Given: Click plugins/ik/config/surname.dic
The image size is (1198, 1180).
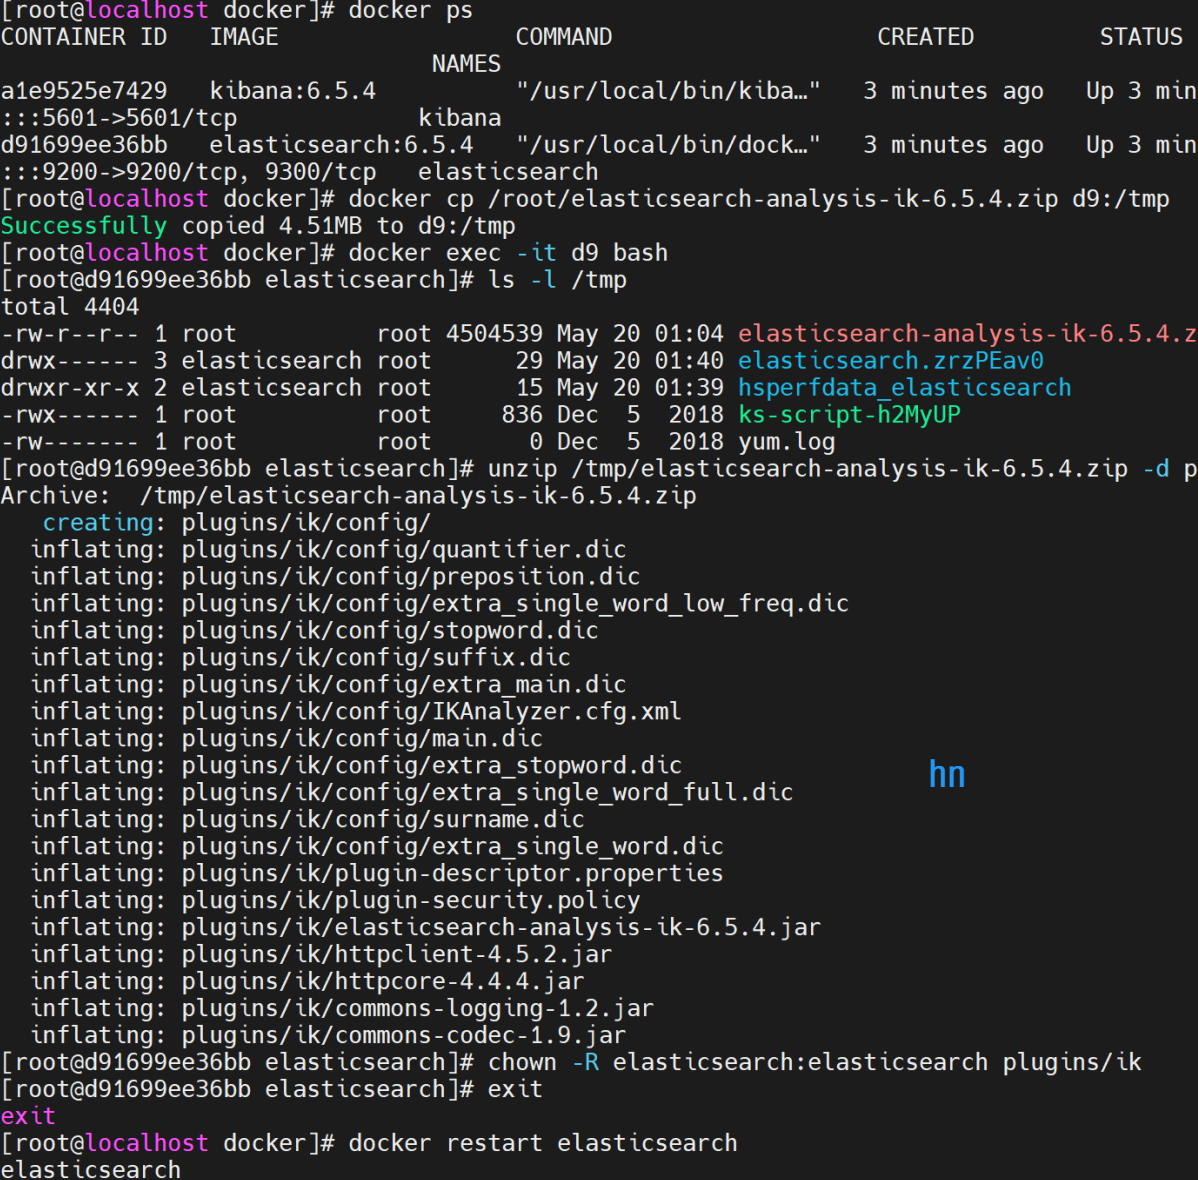Looking at the screenshot, I should point(384,820).
